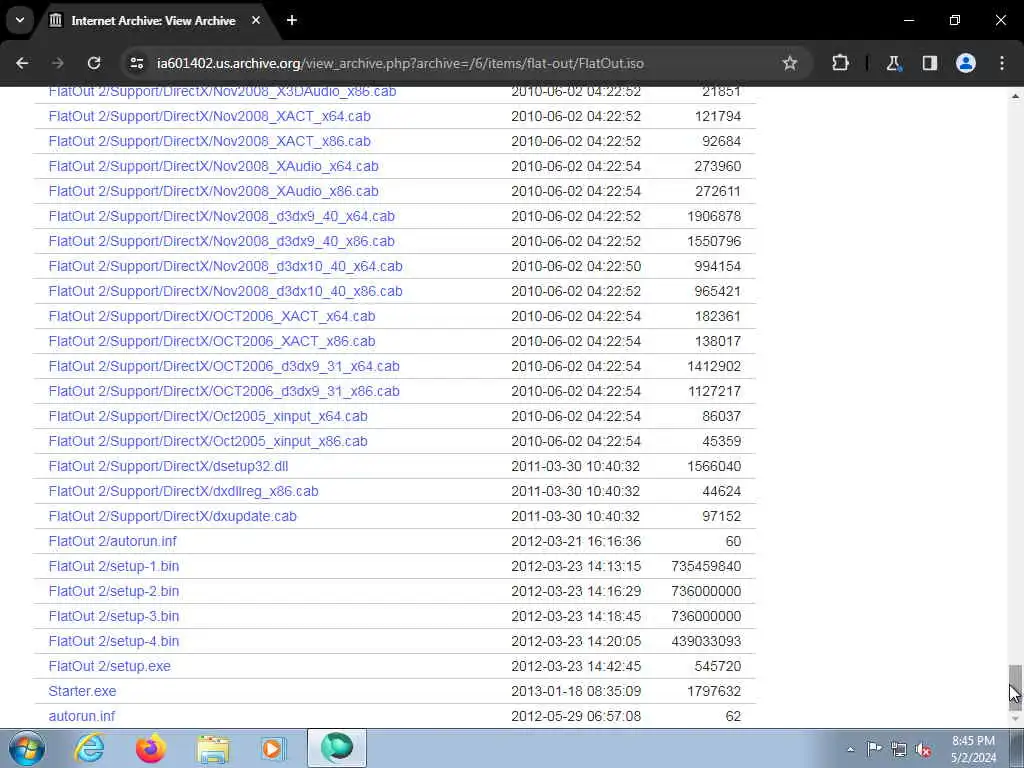This screenshot has width=1024, height=768.
Task: Open network status tray icon
Action: (x=899, y=749)
